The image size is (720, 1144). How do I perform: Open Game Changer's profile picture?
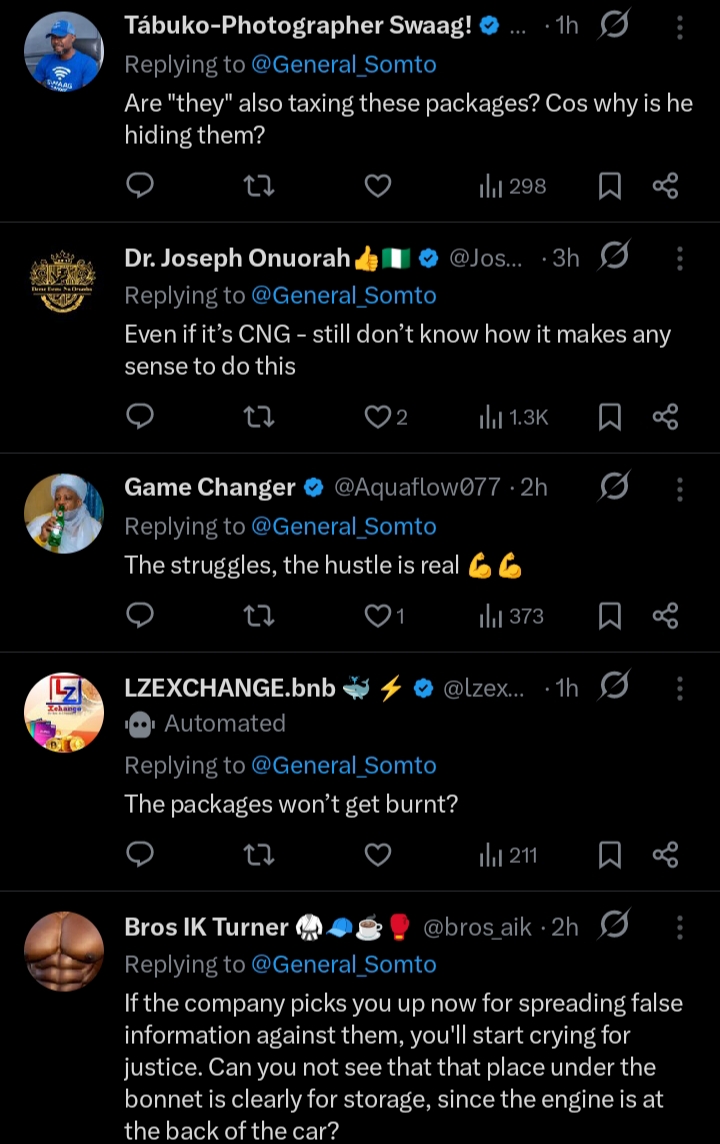[x=63, y=513]
